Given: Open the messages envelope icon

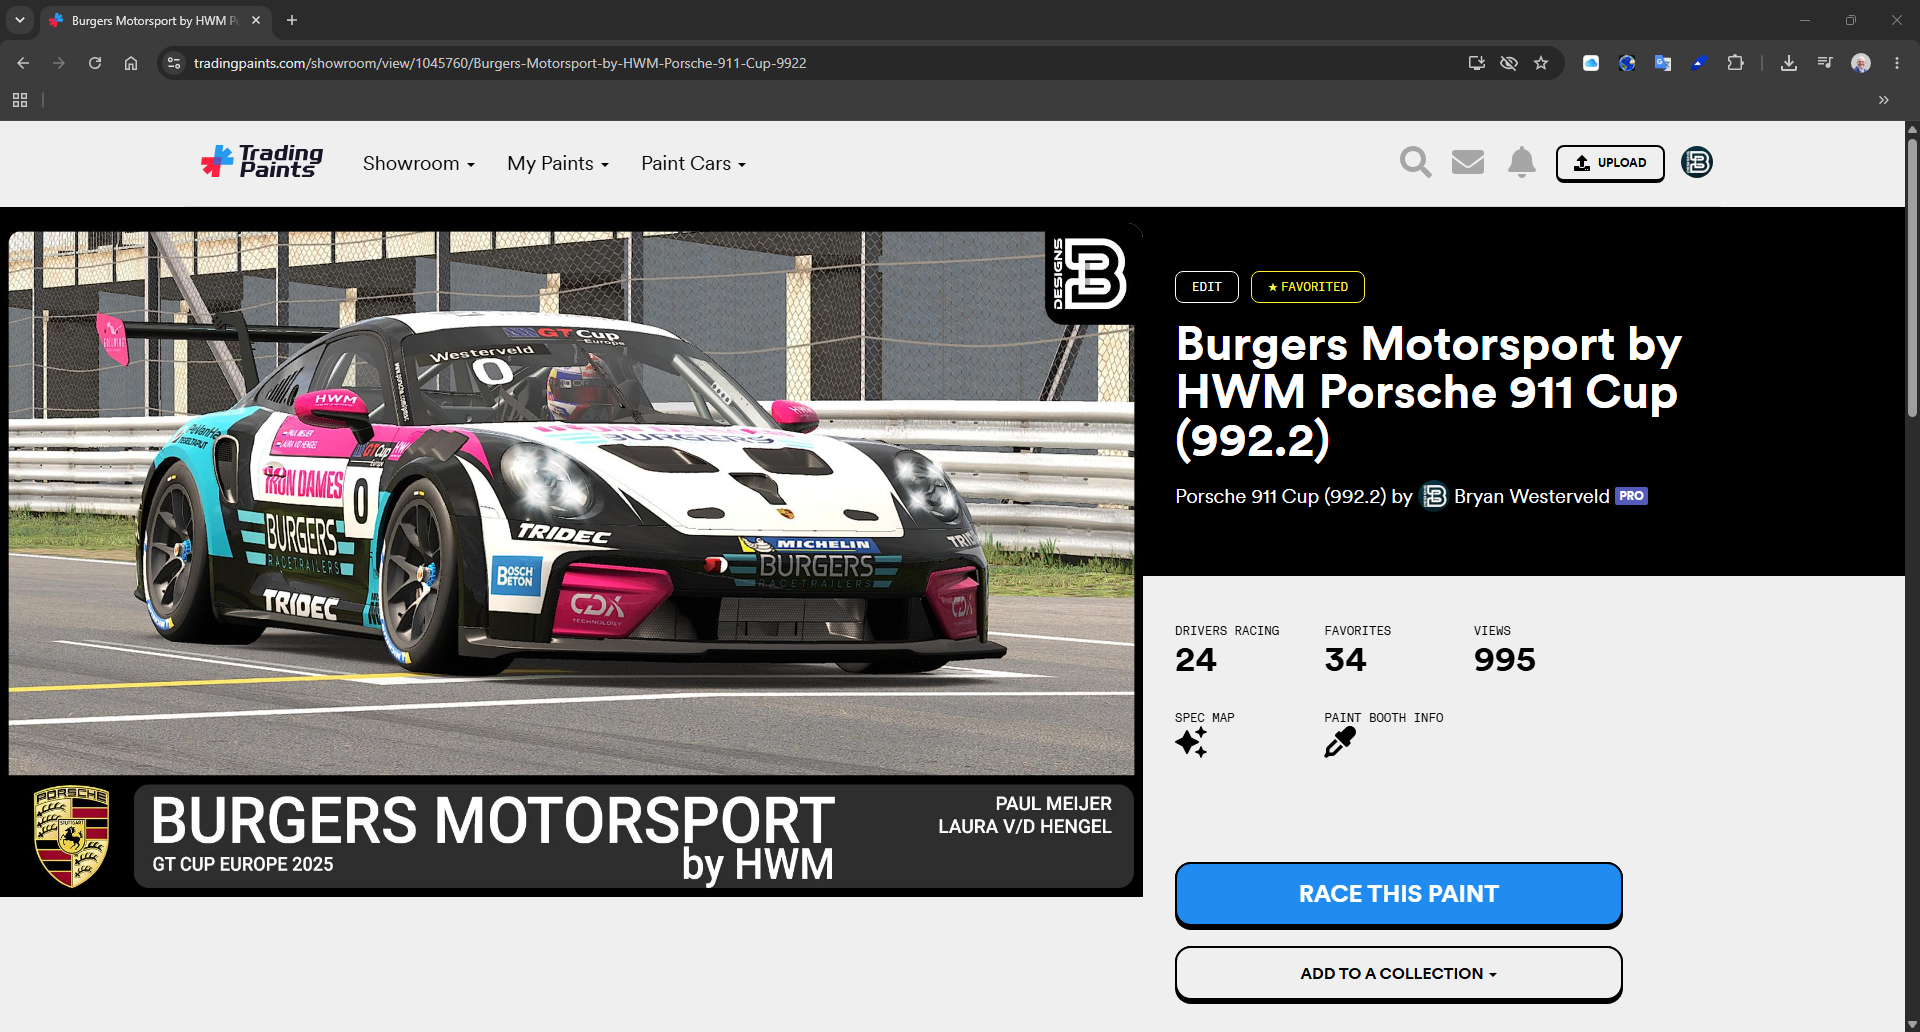Looking at the screenshot, I should pos(1468,162).
